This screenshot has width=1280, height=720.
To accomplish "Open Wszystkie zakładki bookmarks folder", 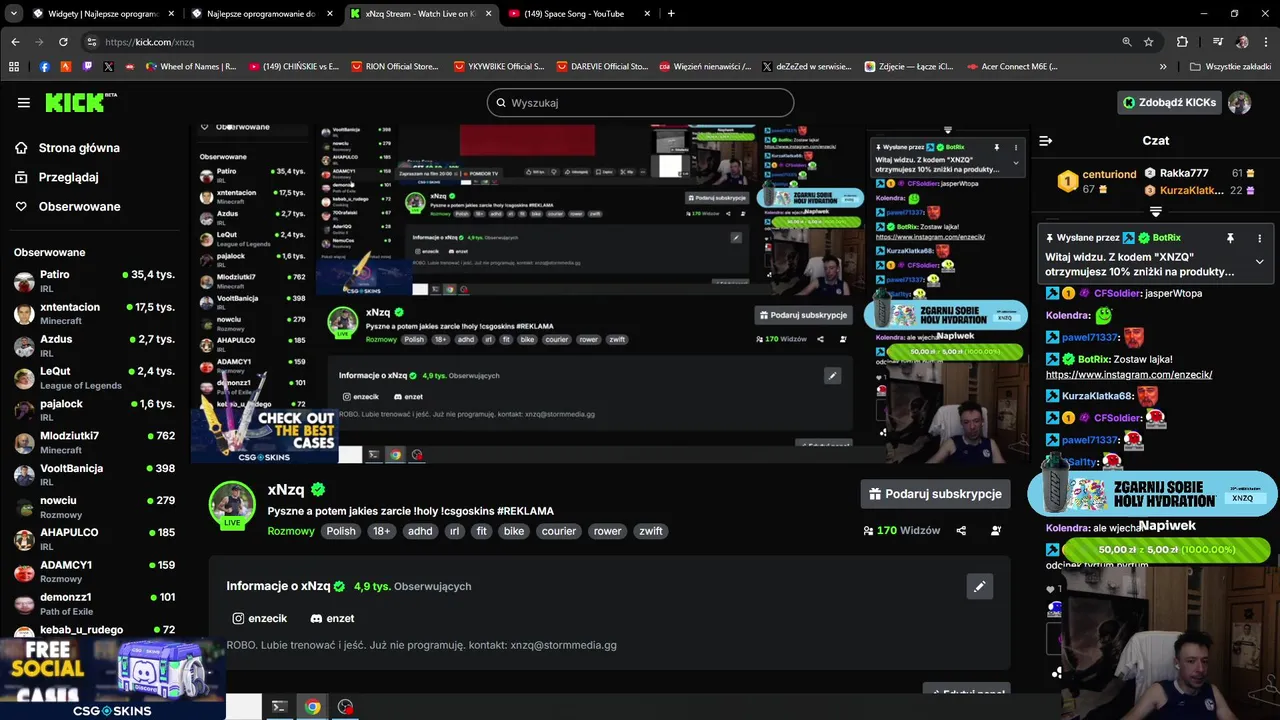I will (x=1231, y=67).
